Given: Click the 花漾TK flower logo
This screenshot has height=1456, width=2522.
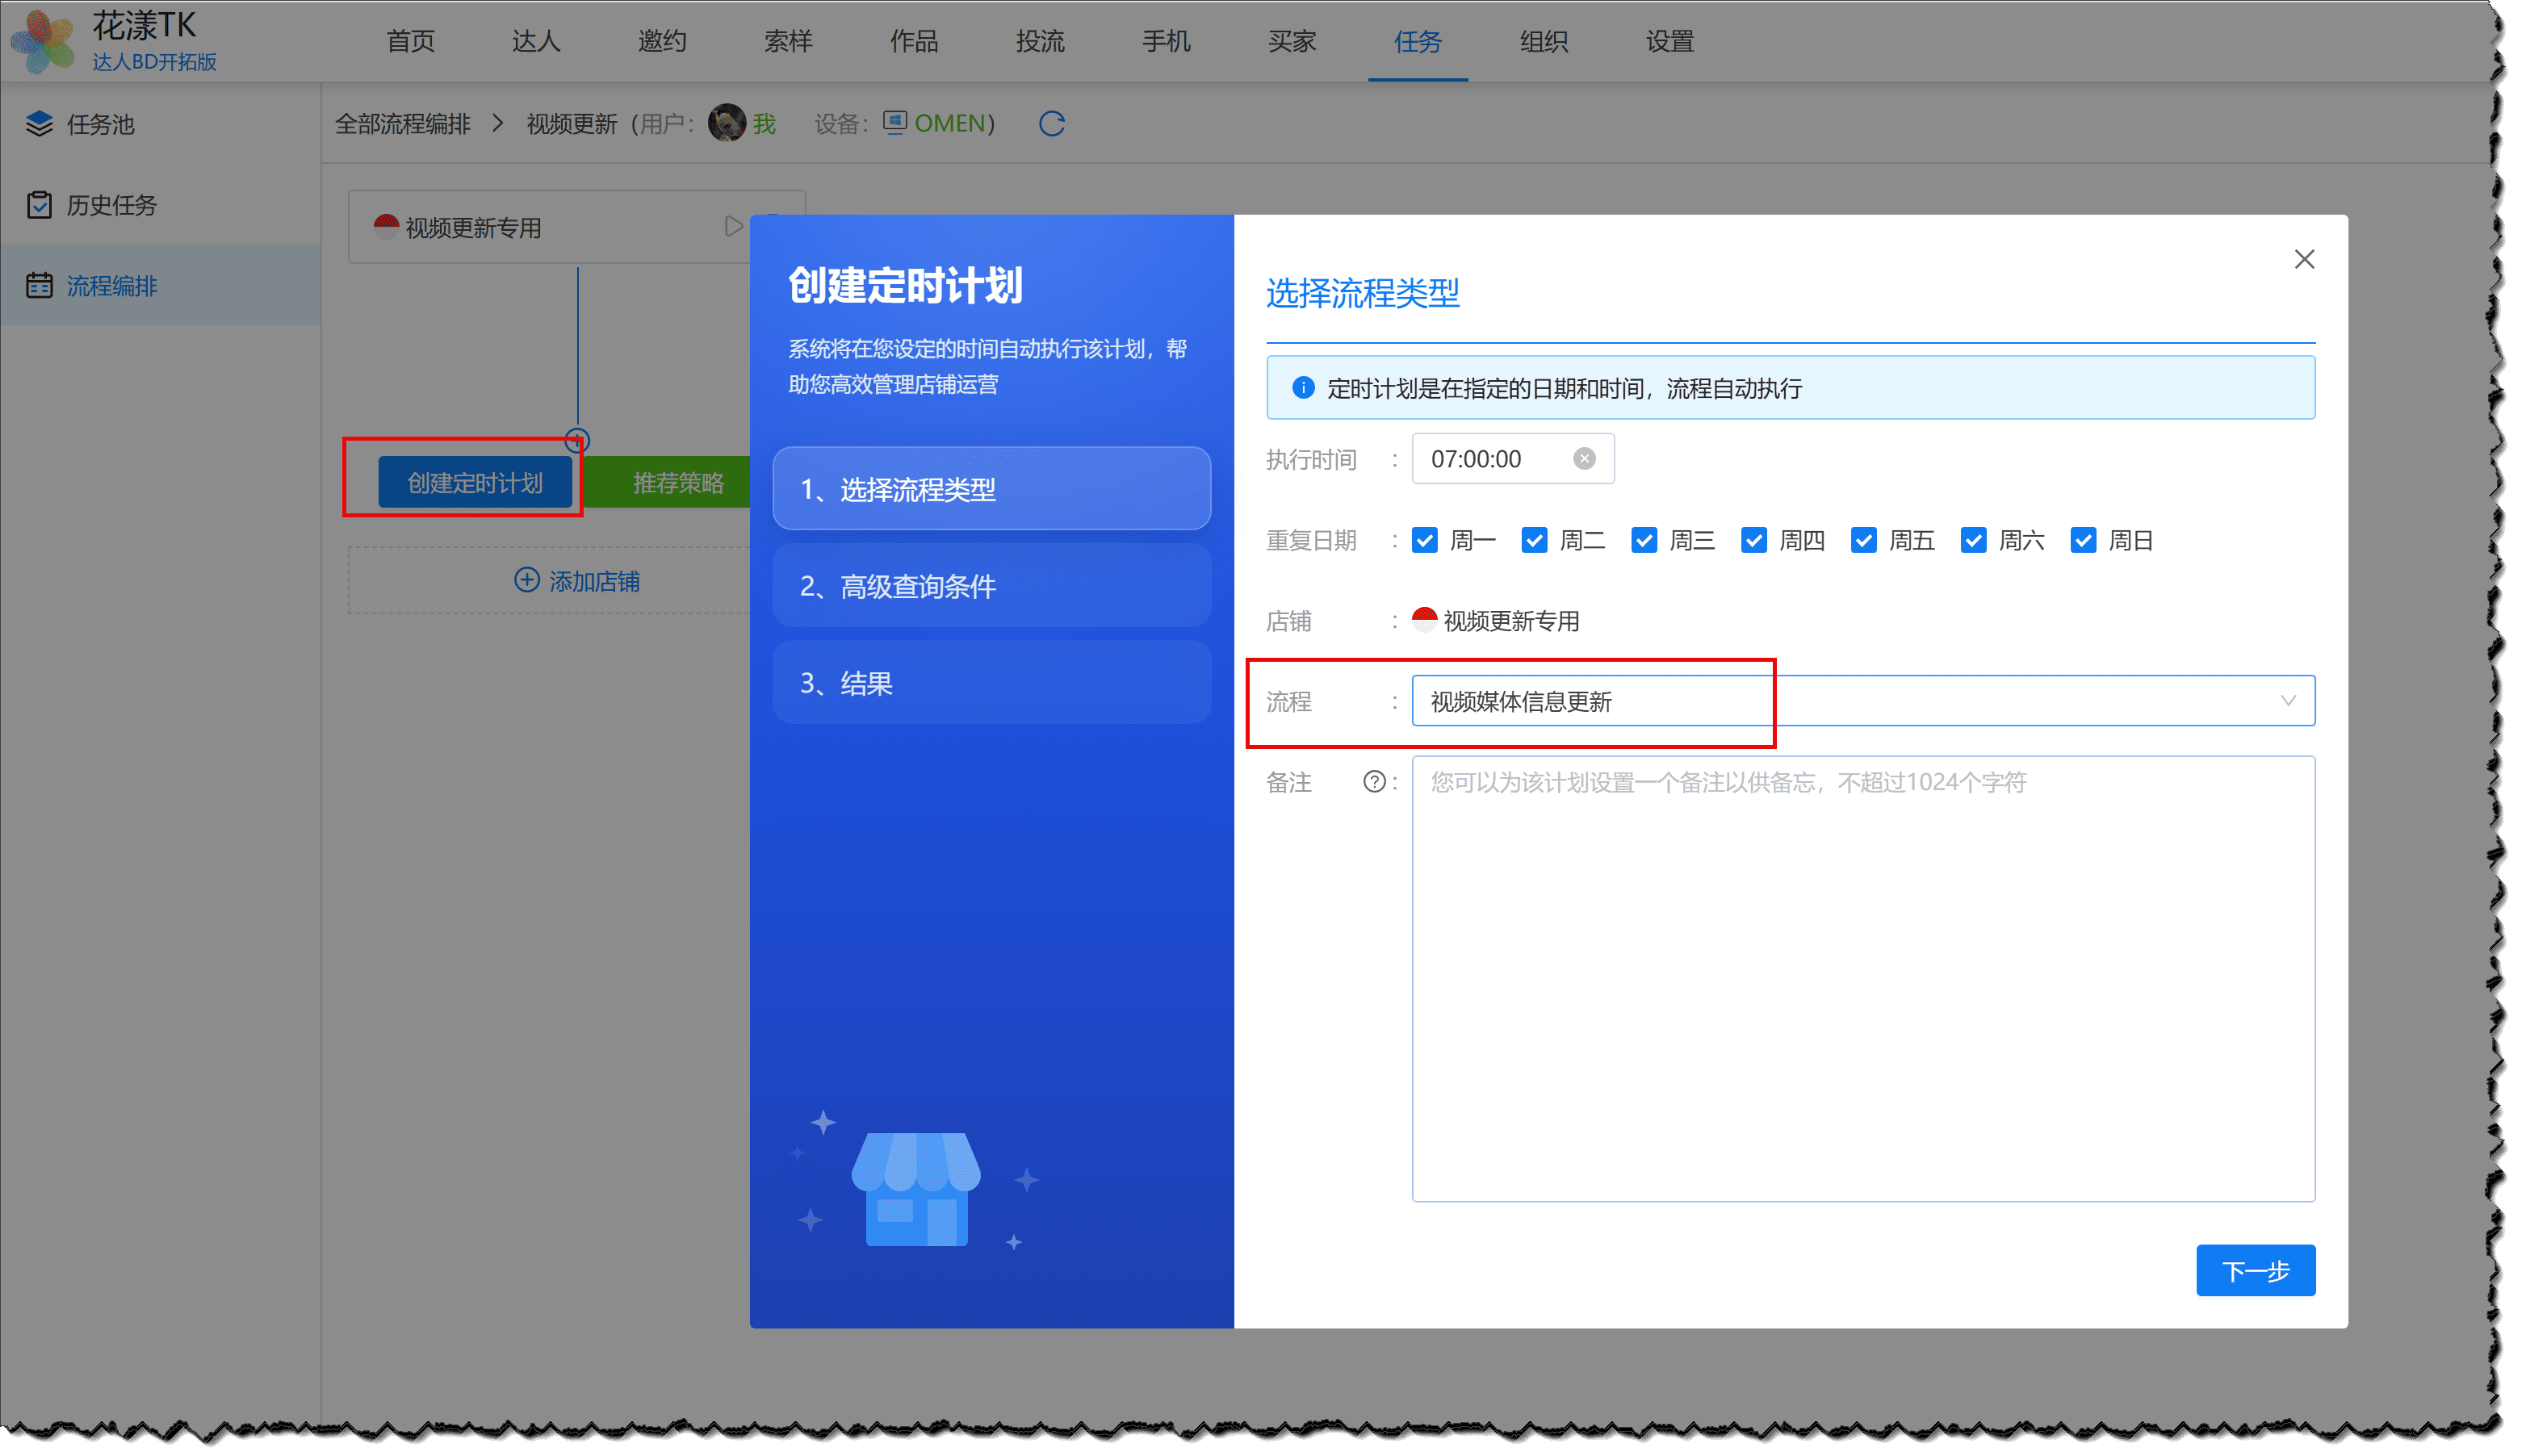Looking at the screenshot, I should pos(42,42).
